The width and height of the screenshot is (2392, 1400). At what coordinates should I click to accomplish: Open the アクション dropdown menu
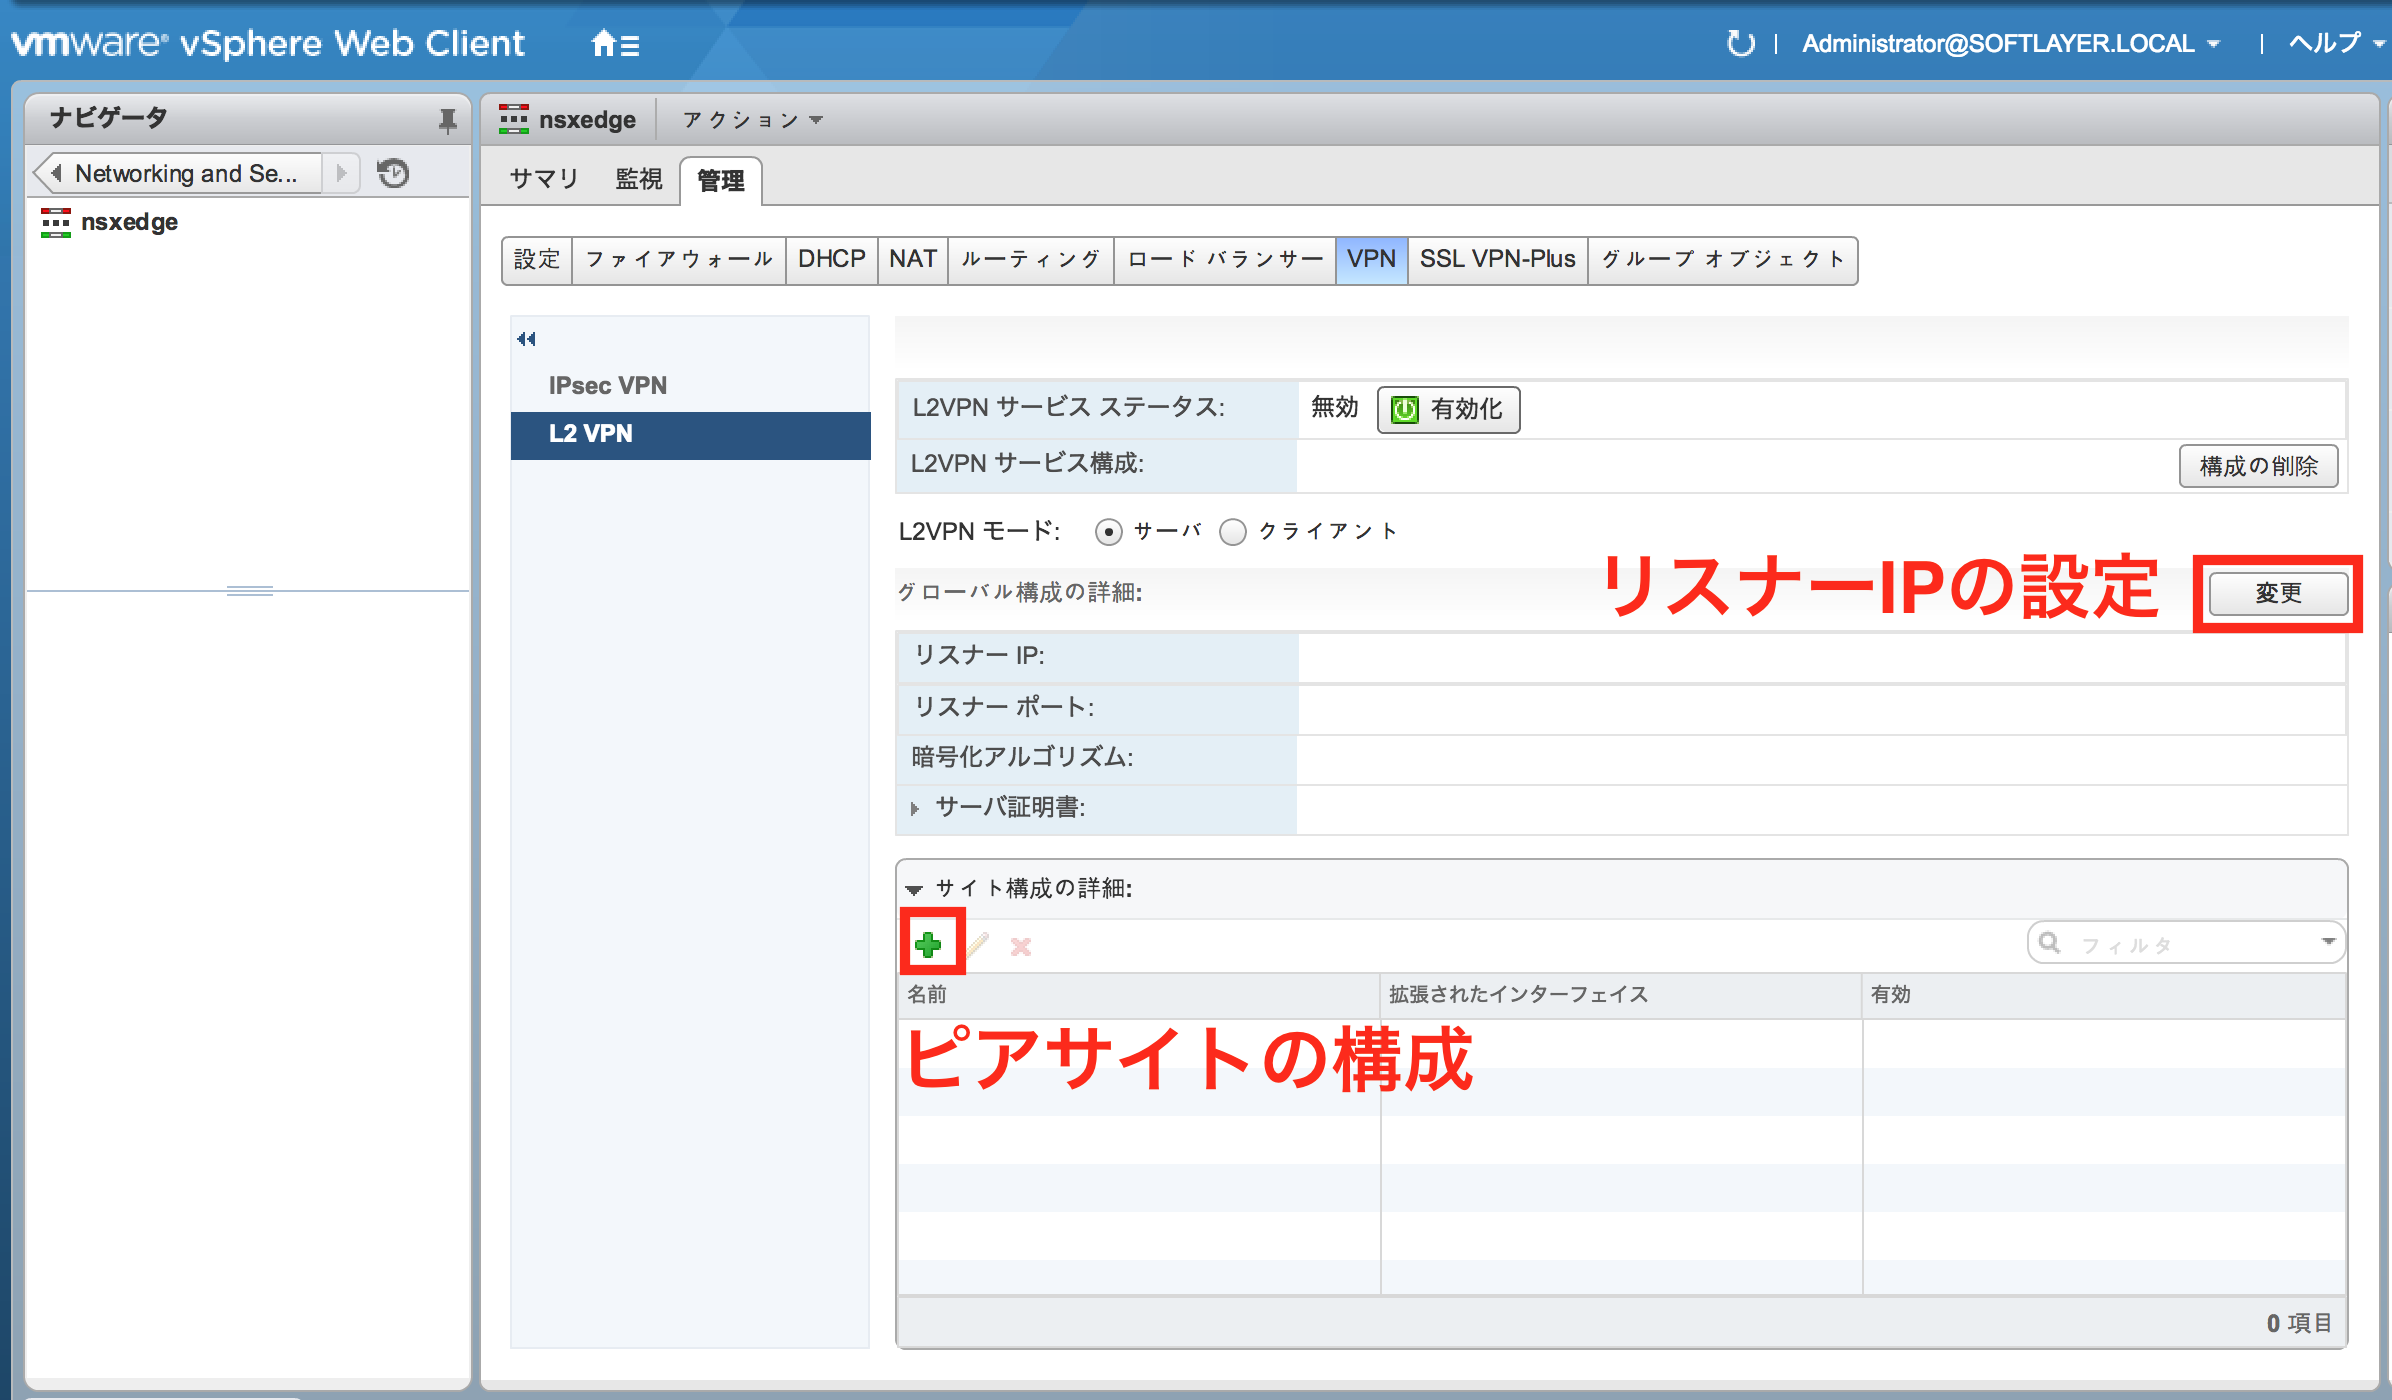[752, 120]
